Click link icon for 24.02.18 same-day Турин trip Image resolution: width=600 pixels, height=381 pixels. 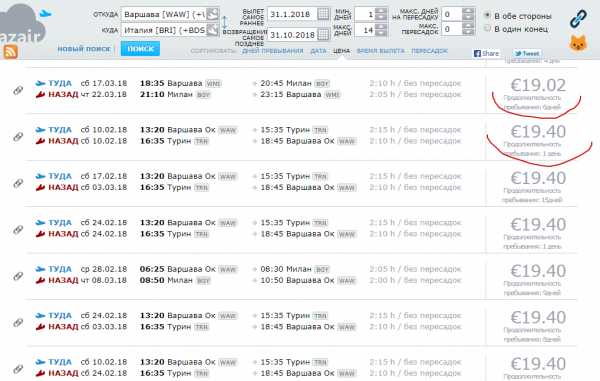pos(18,230)
